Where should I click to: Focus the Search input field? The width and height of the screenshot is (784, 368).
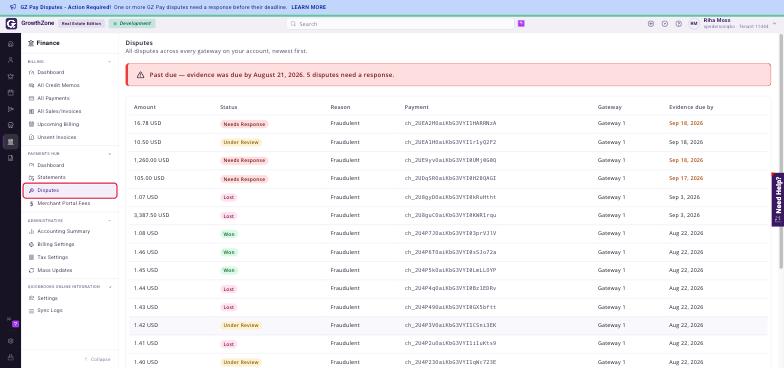point(401,24)
